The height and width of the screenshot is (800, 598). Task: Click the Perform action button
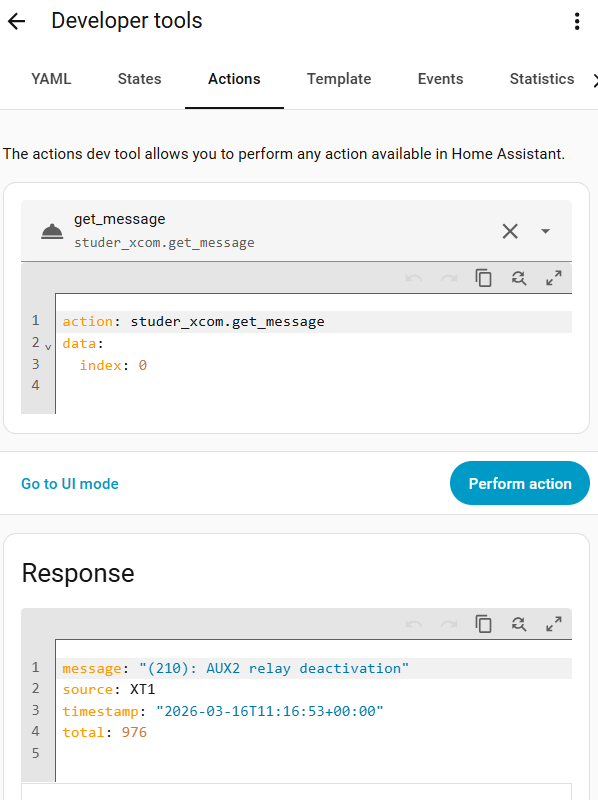pos(519,483)
